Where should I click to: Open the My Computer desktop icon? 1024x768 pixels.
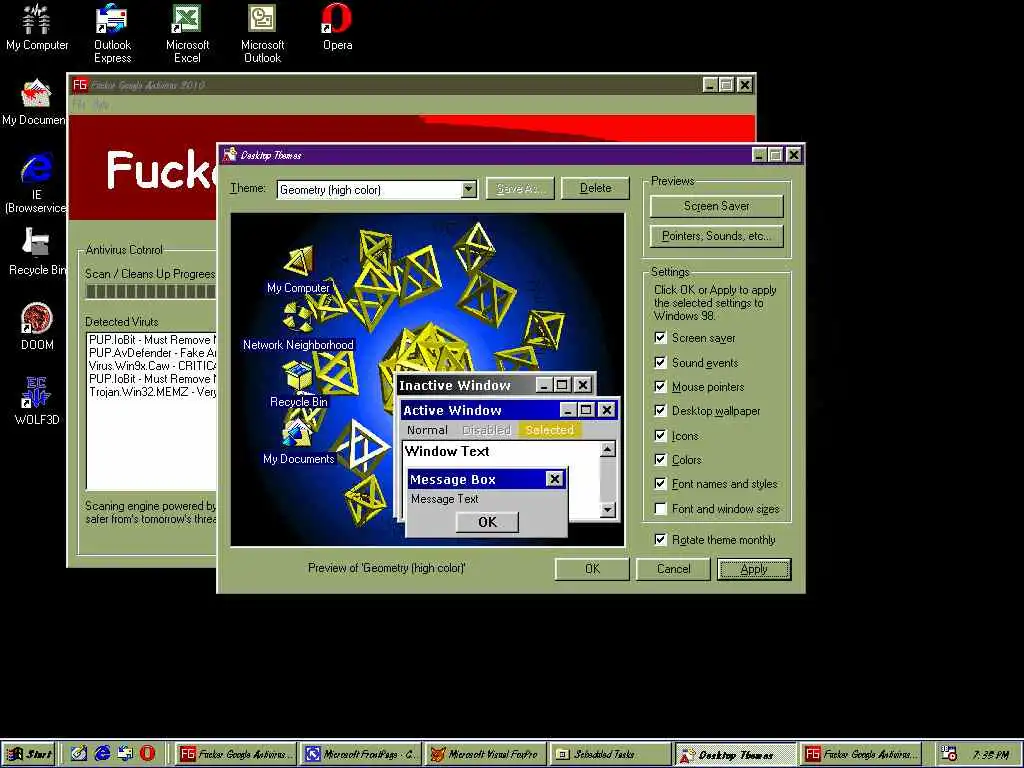[37, 27]
